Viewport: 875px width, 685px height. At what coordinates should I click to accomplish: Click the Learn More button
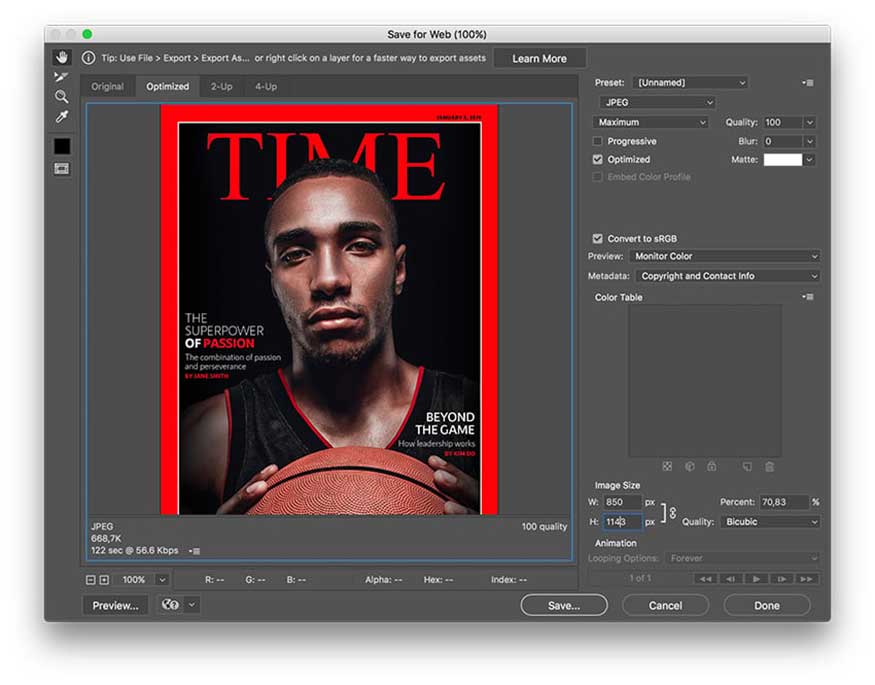[539, 59]
